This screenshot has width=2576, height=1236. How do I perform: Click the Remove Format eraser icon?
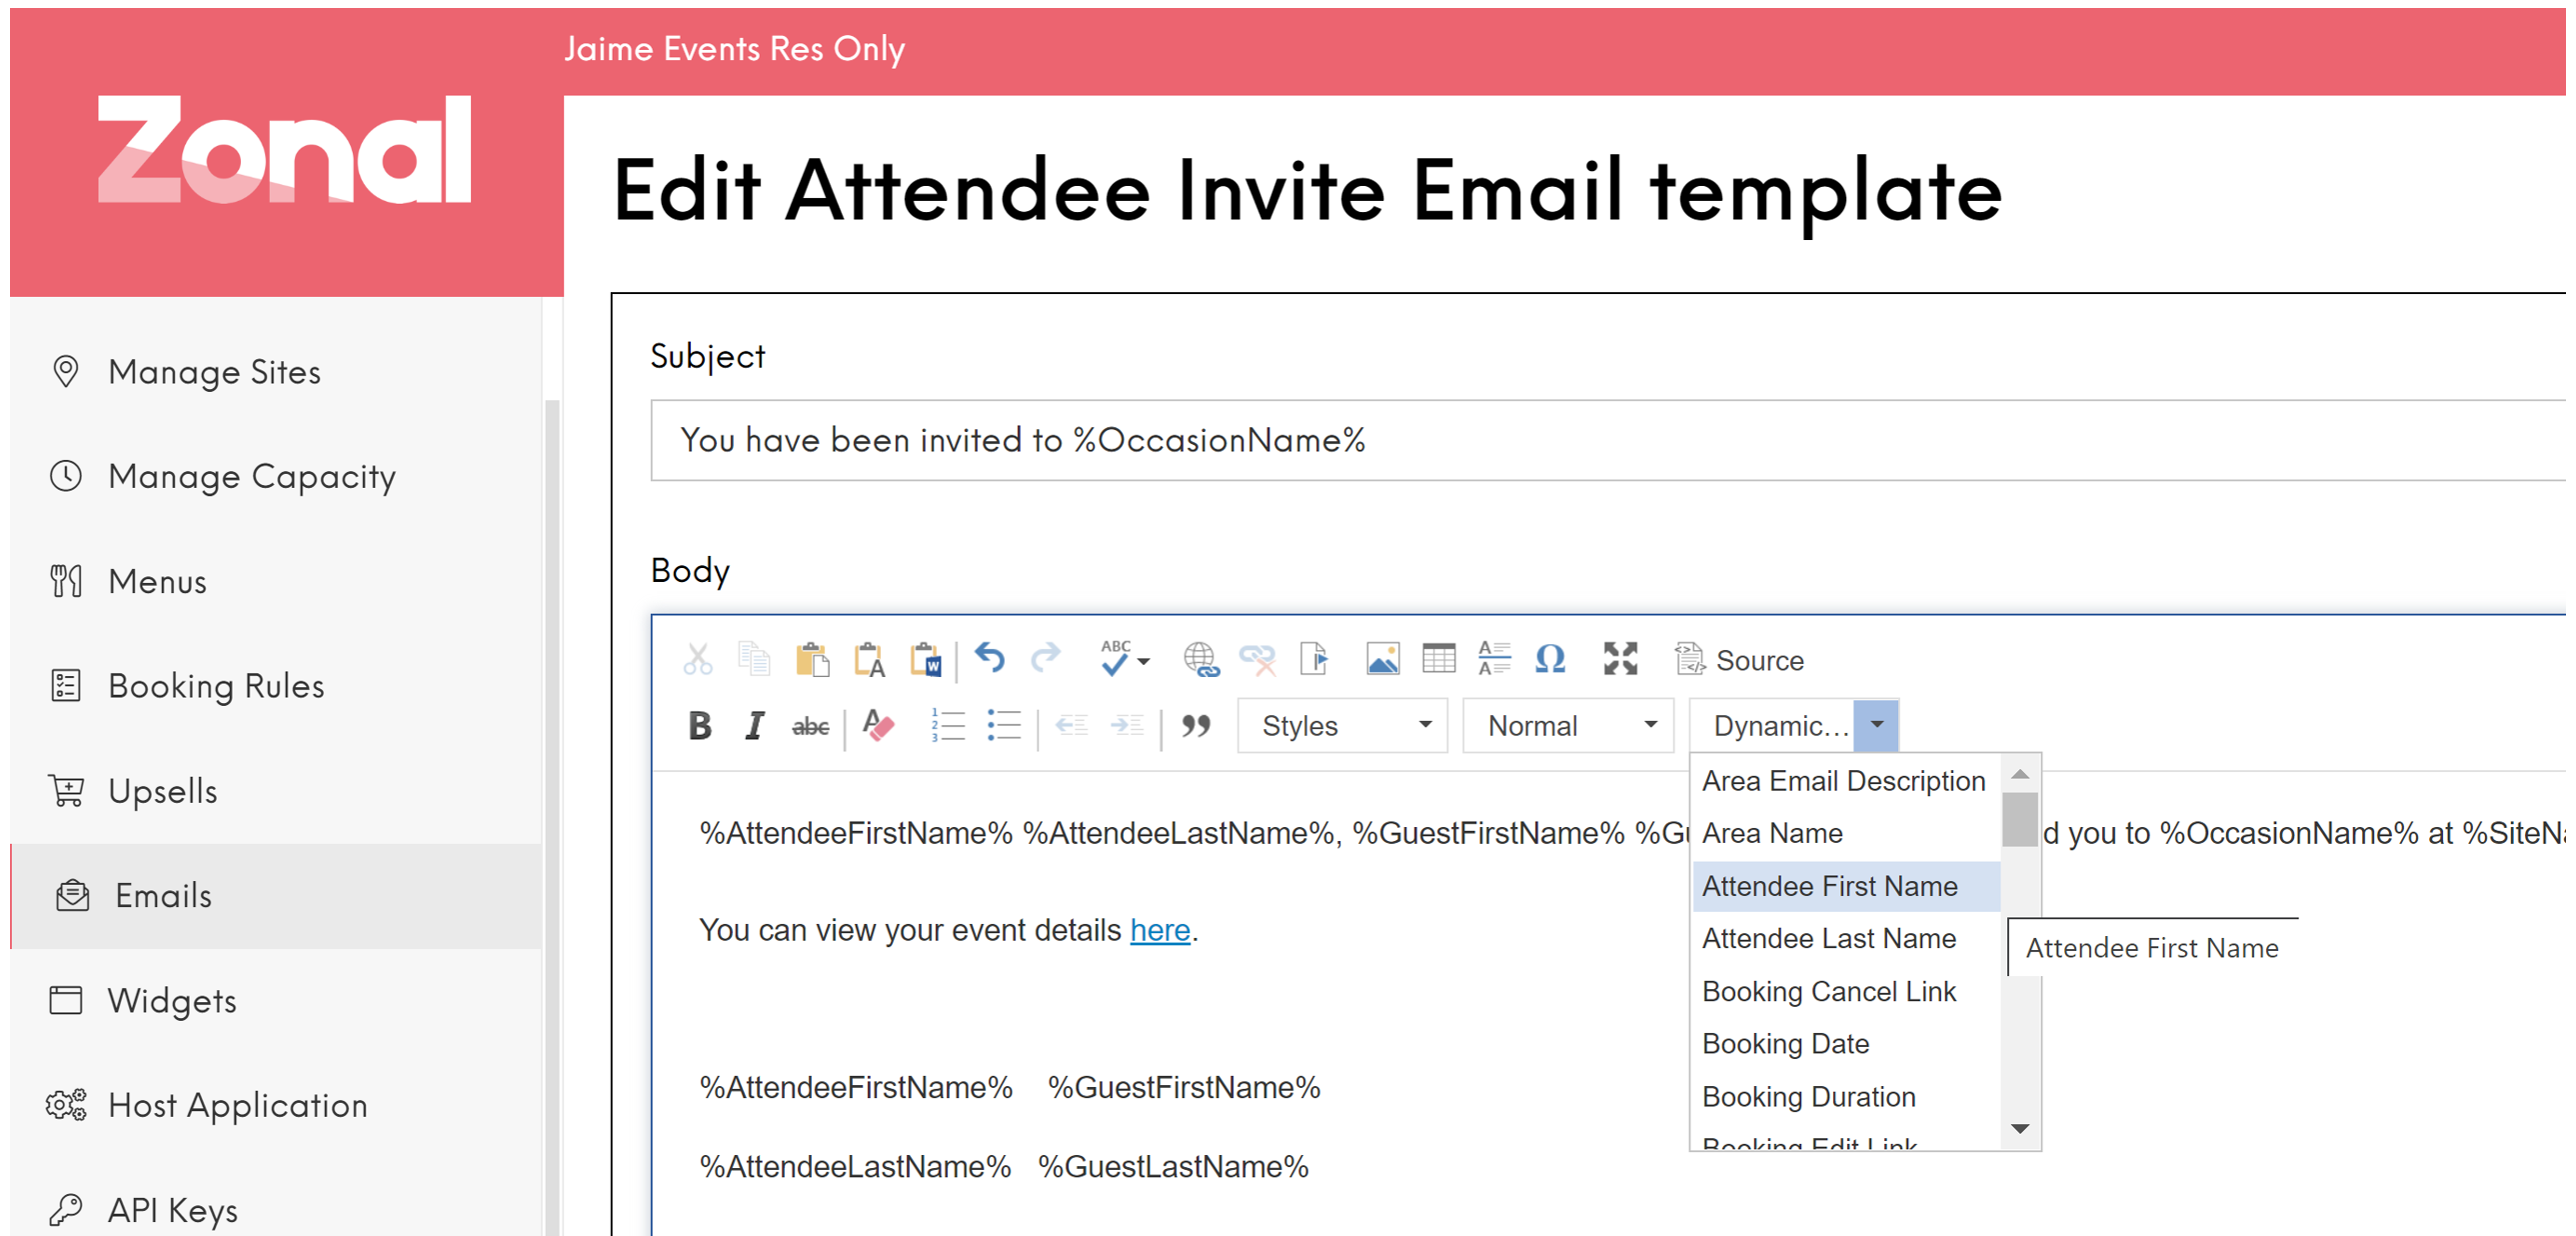[878, 726]
